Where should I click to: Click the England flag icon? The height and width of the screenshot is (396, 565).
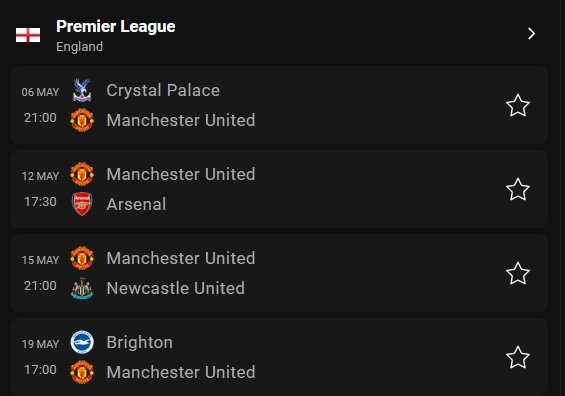click(x=28, y=35)
